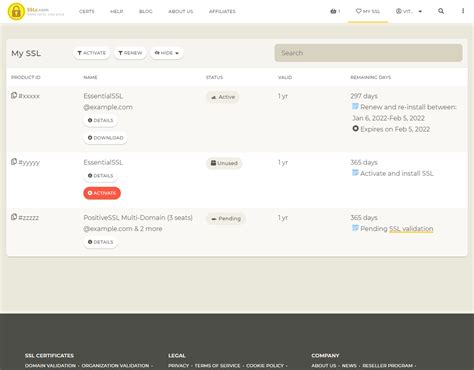Switch to the MY SSL tab
Viewport: 474px width, 370px height.
click(x=368, y=11)
